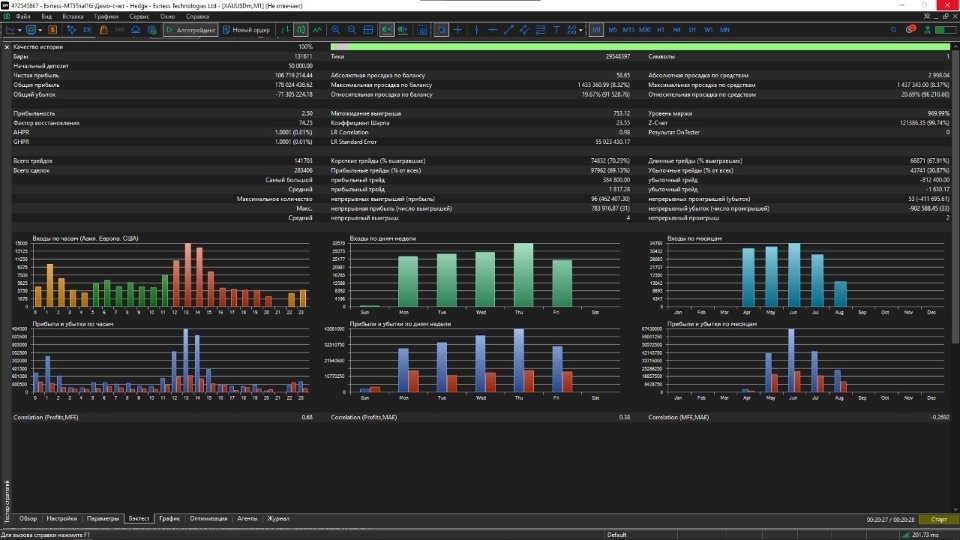Select the equidistant channel tool

click(524, 29)
